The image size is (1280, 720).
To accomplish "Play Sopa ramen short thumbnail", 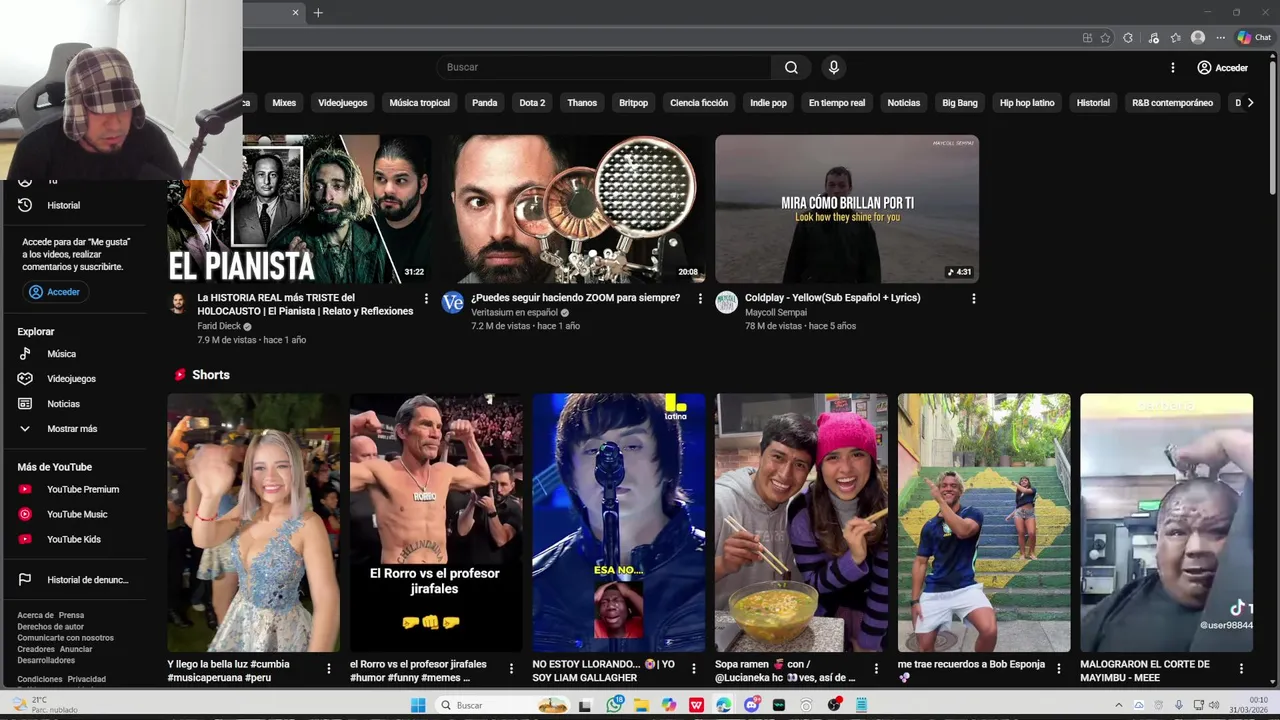I will click(801, 523).
